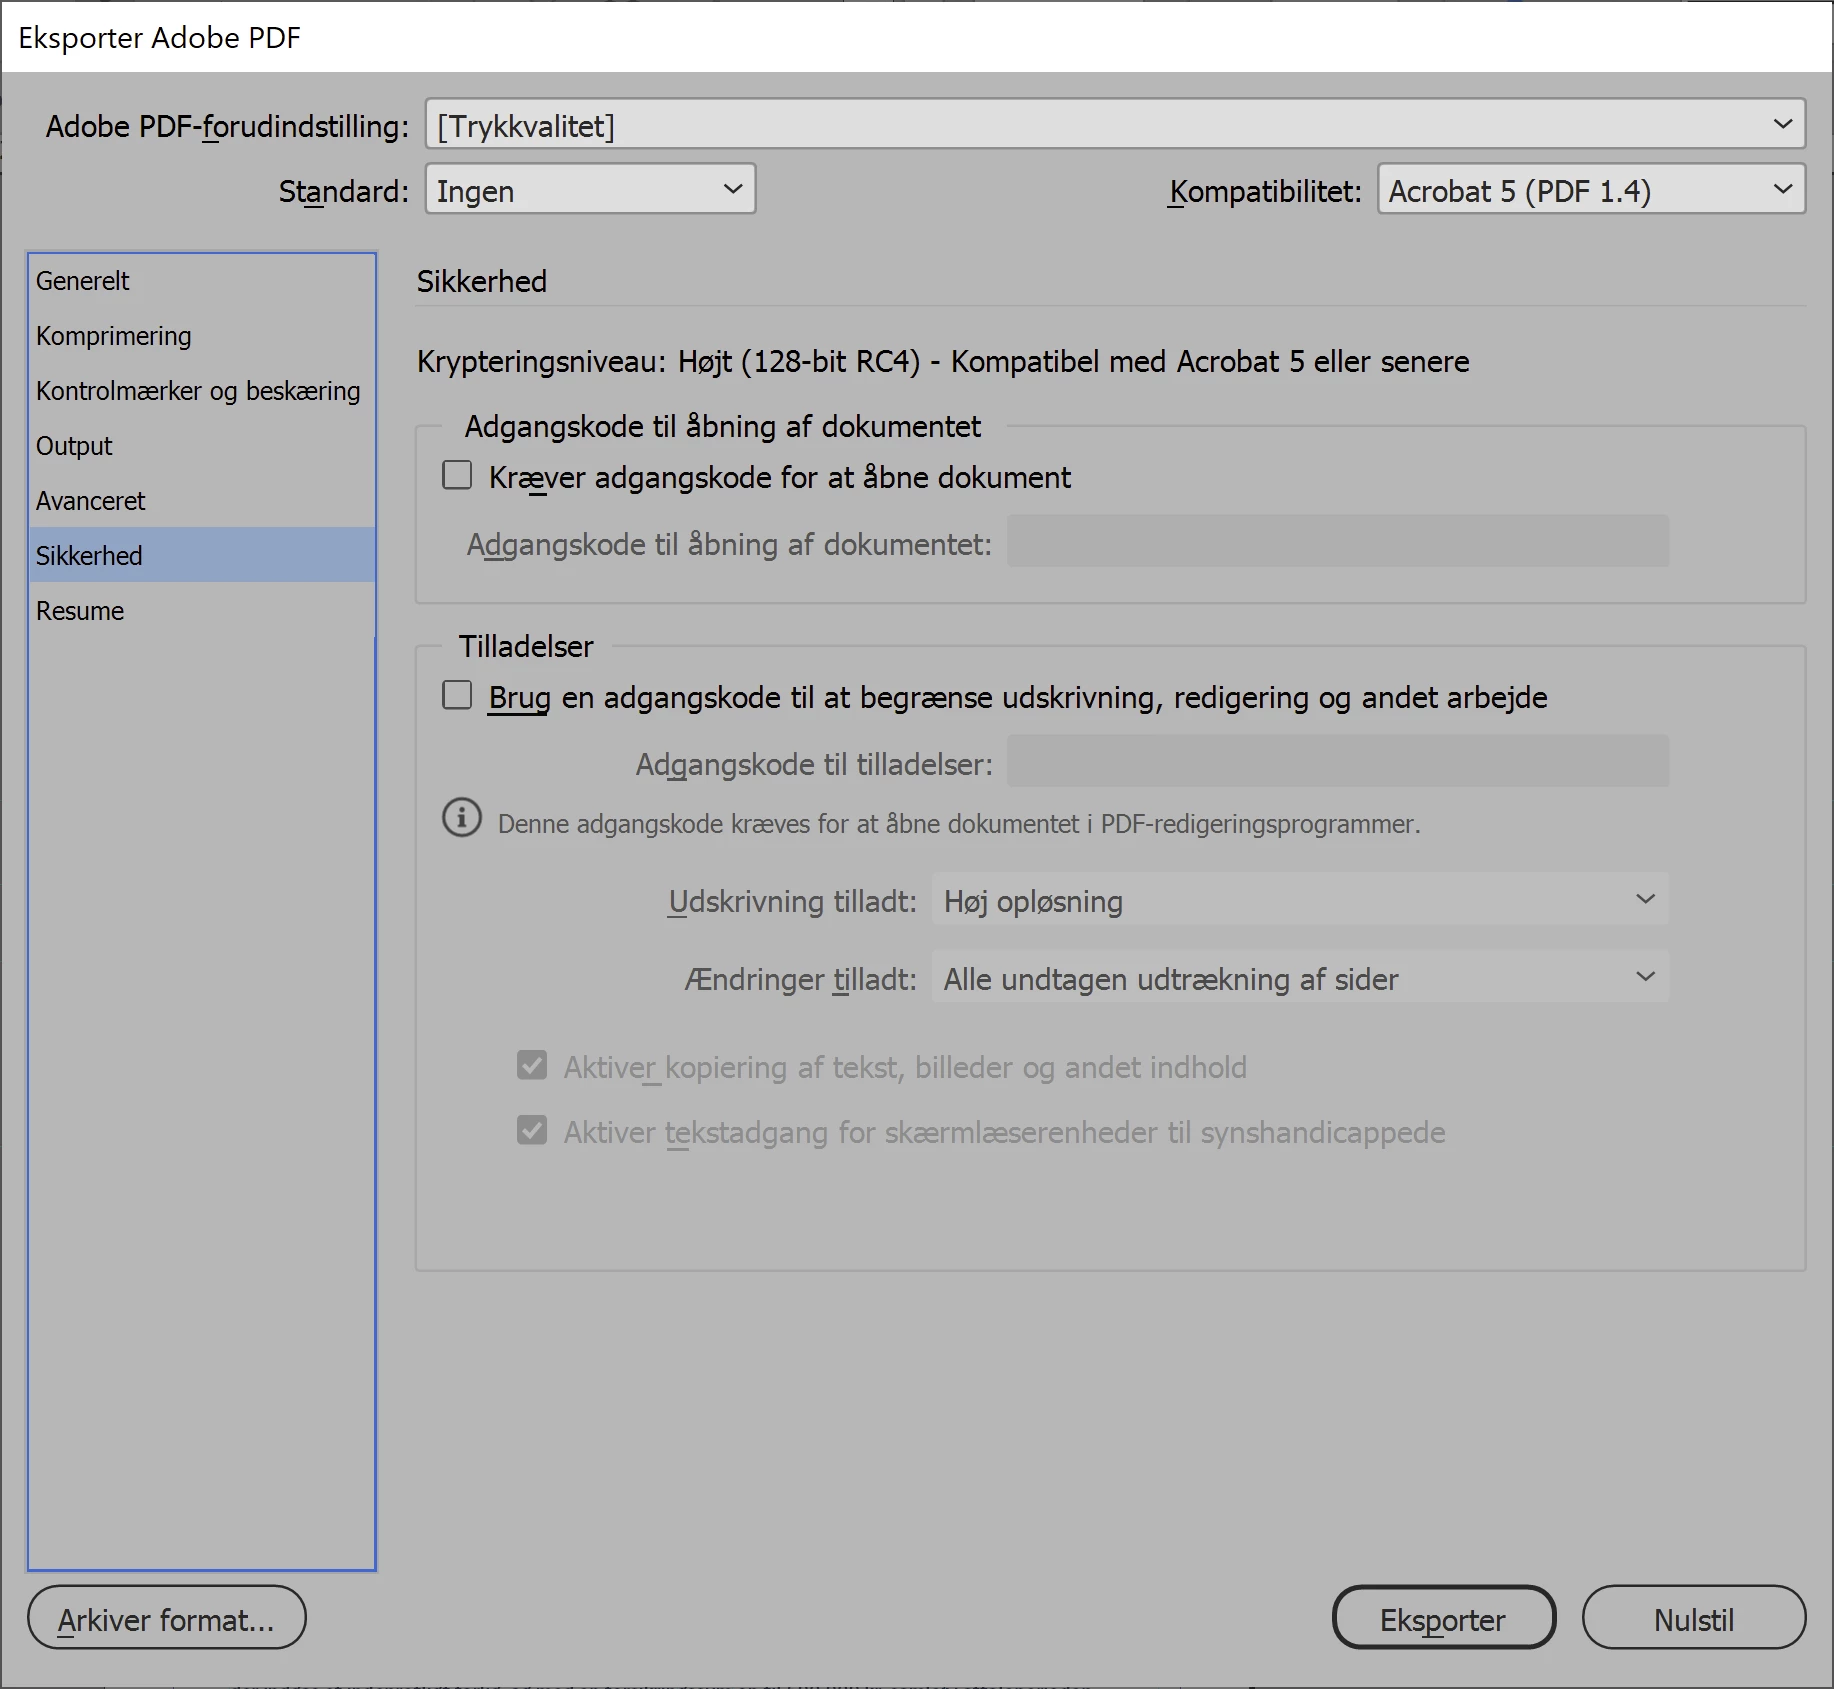
Task: Click the info icon beside the permissions note
Action: (x=462, y=818)
